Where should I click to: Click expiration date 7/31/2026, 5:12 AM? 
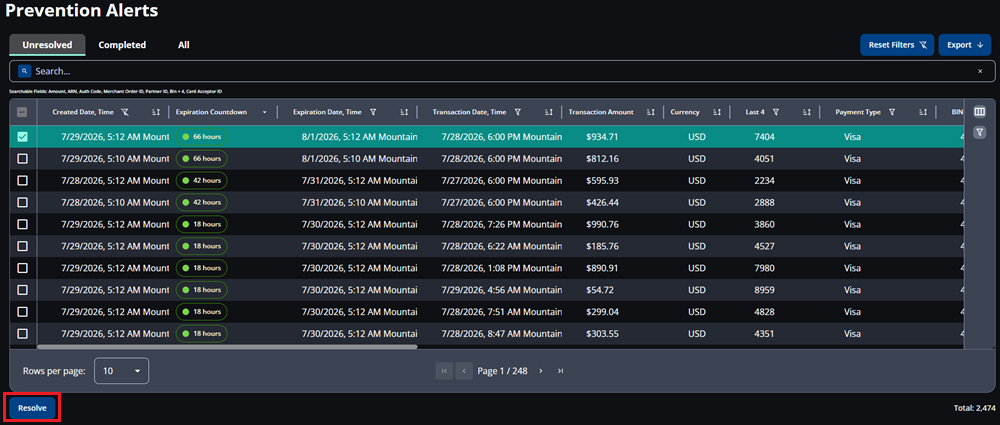pos(359,181)
